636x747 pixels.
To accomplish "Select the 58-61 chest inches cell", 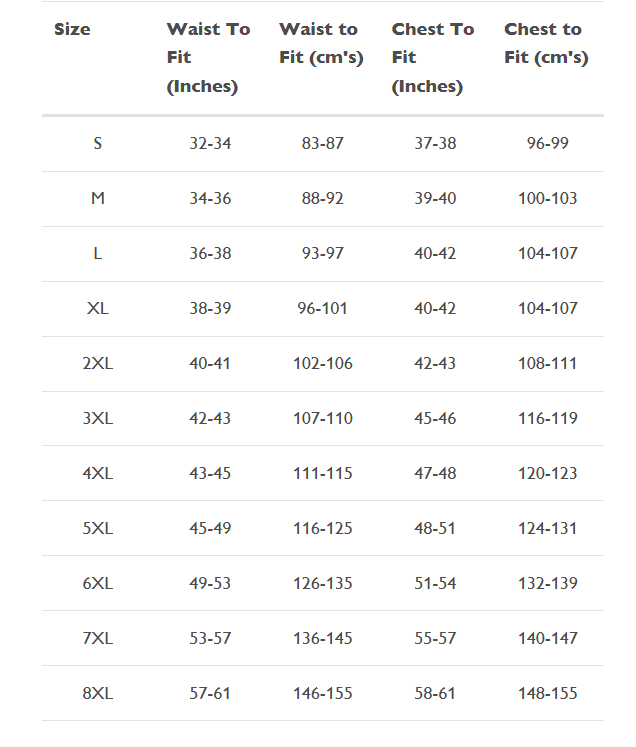I will pos(435,694).
